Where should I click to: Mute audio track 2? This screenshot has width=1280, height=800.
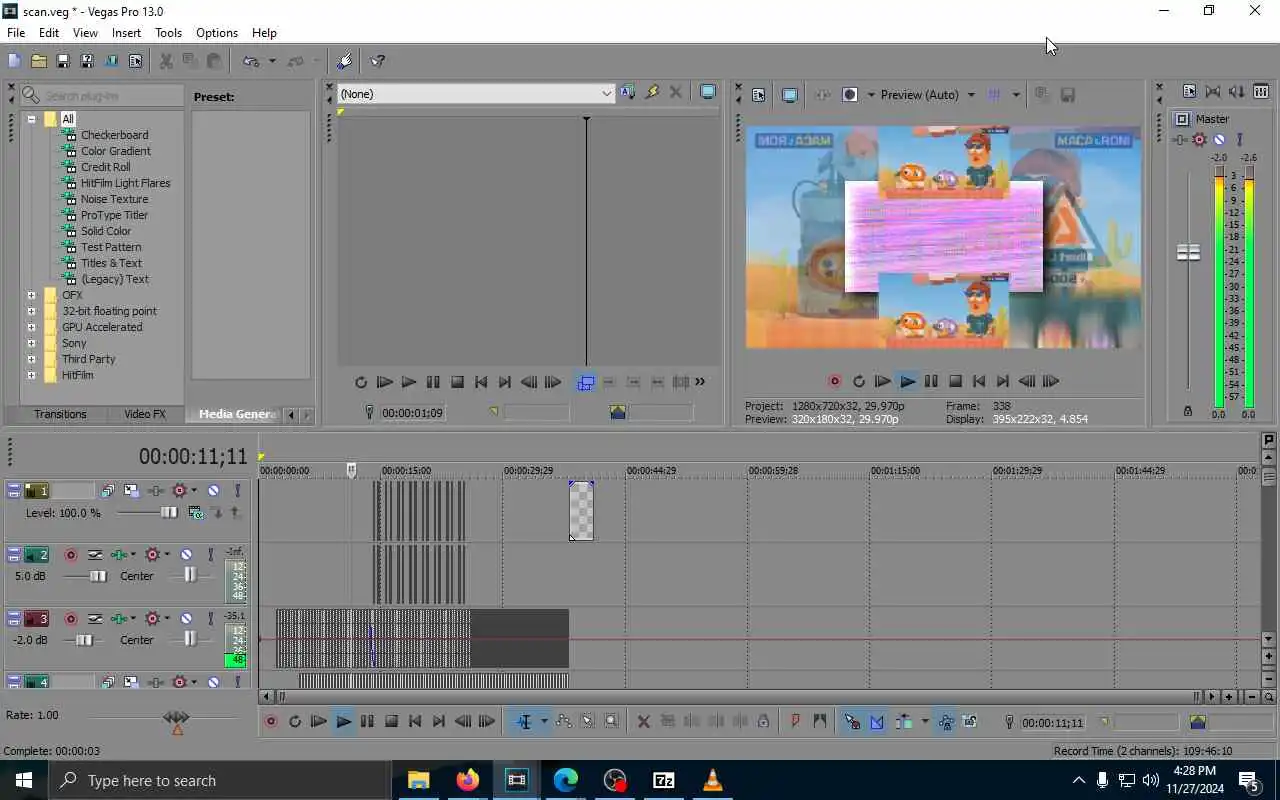tap(186, 554)
